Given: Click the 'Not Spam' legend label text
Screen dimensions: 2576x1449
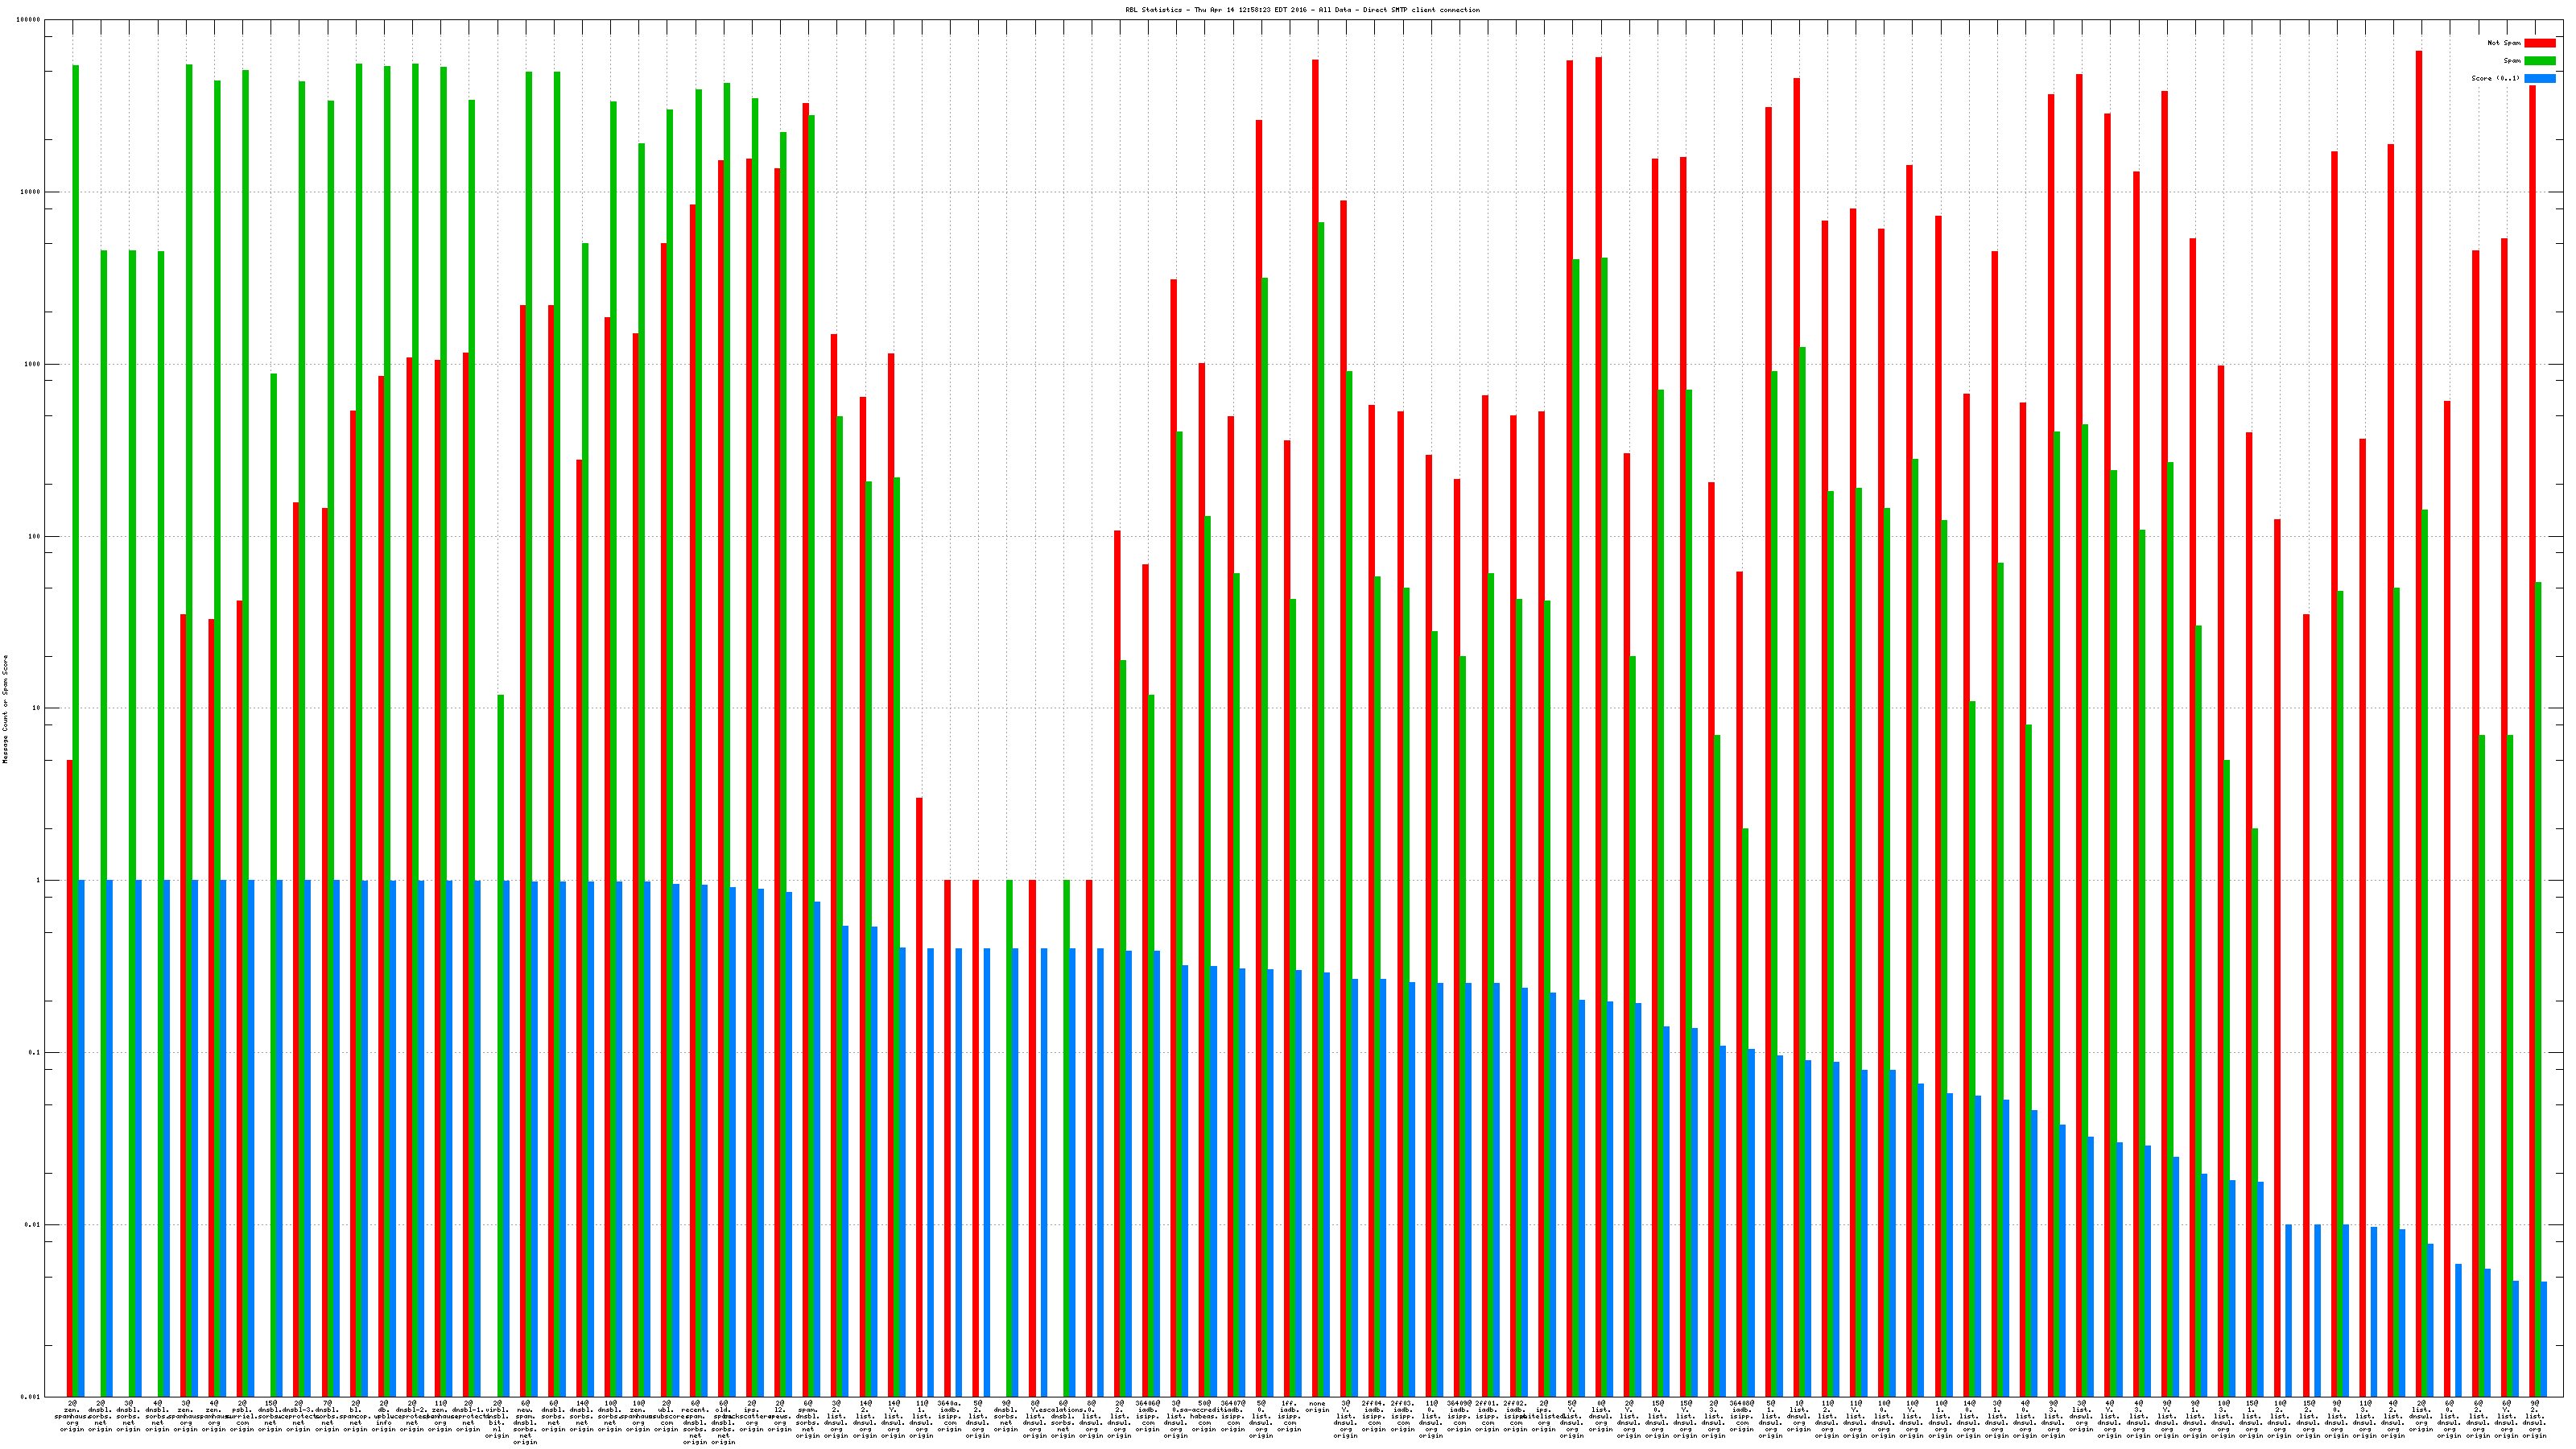Looking at the screenshot, I should click(x=2504, y=43).
